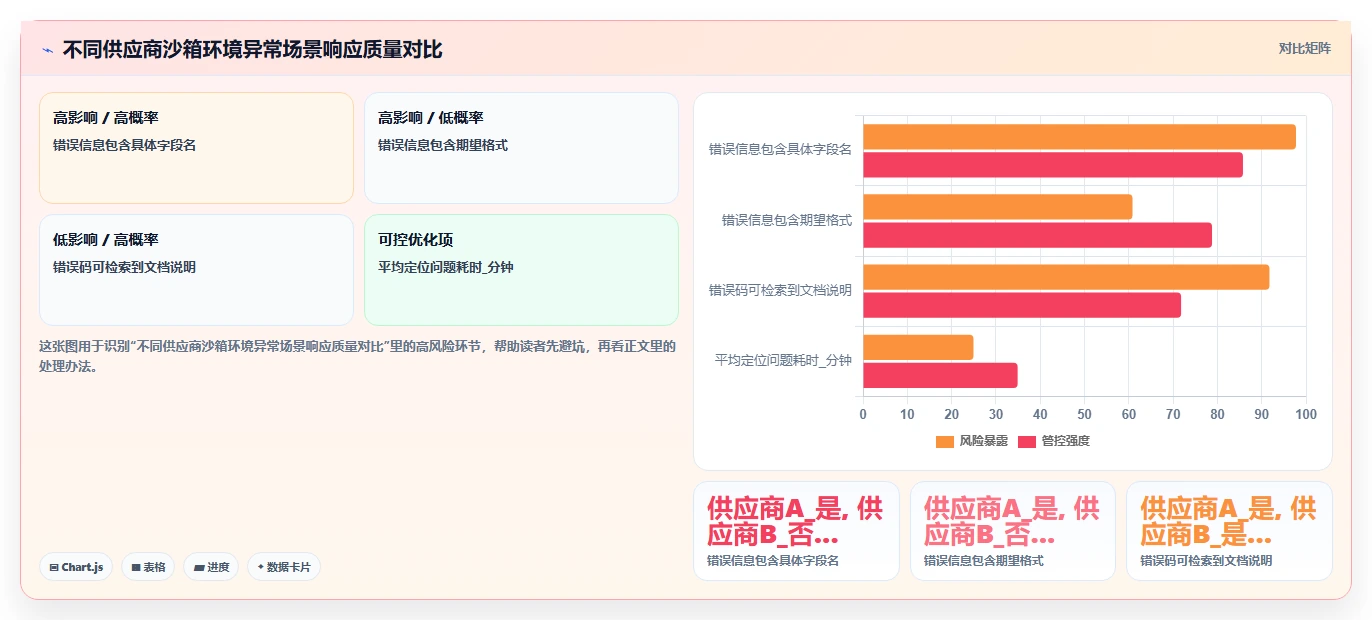Click the 对比矩阵 label in header

[1305, 48]
